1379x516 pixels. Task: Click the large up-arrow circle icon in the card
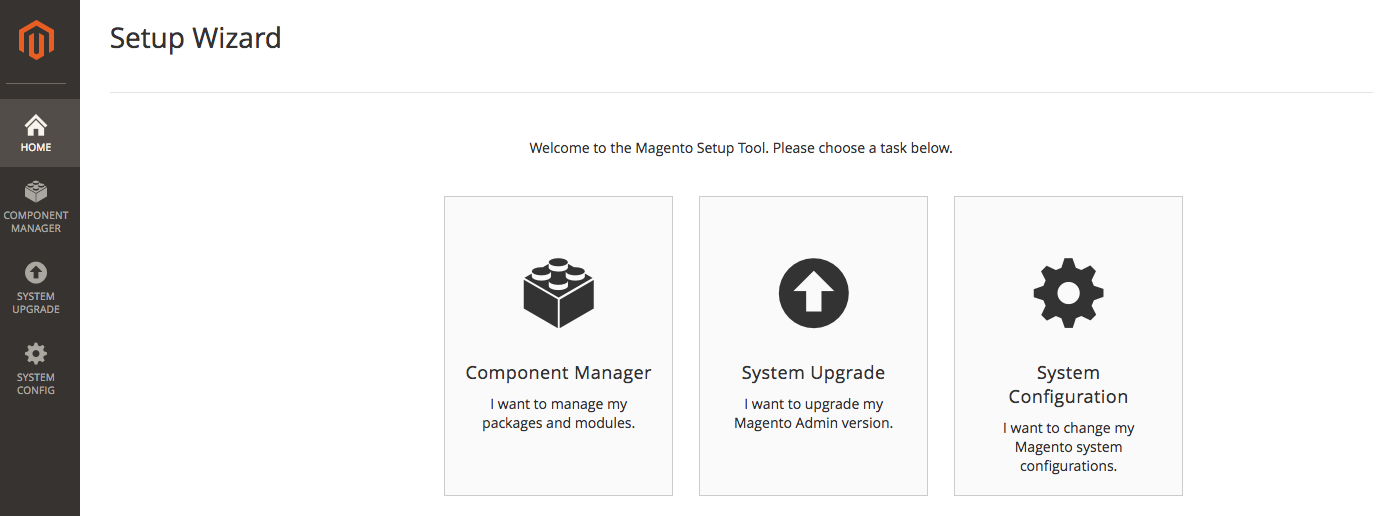click(813, 293)
